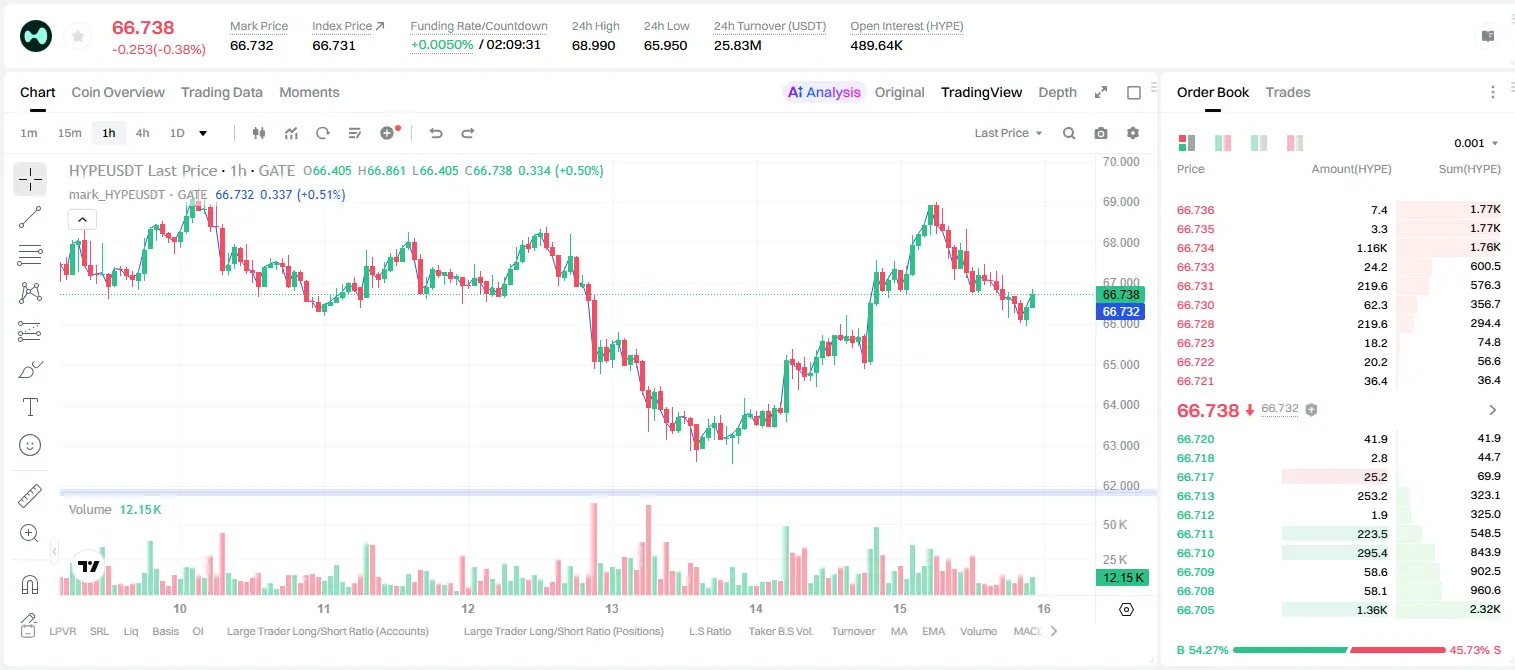This screenshot has height=670, width=1515.
Task: Select the 4h timeframe button
Action: [x=142, y=133]
